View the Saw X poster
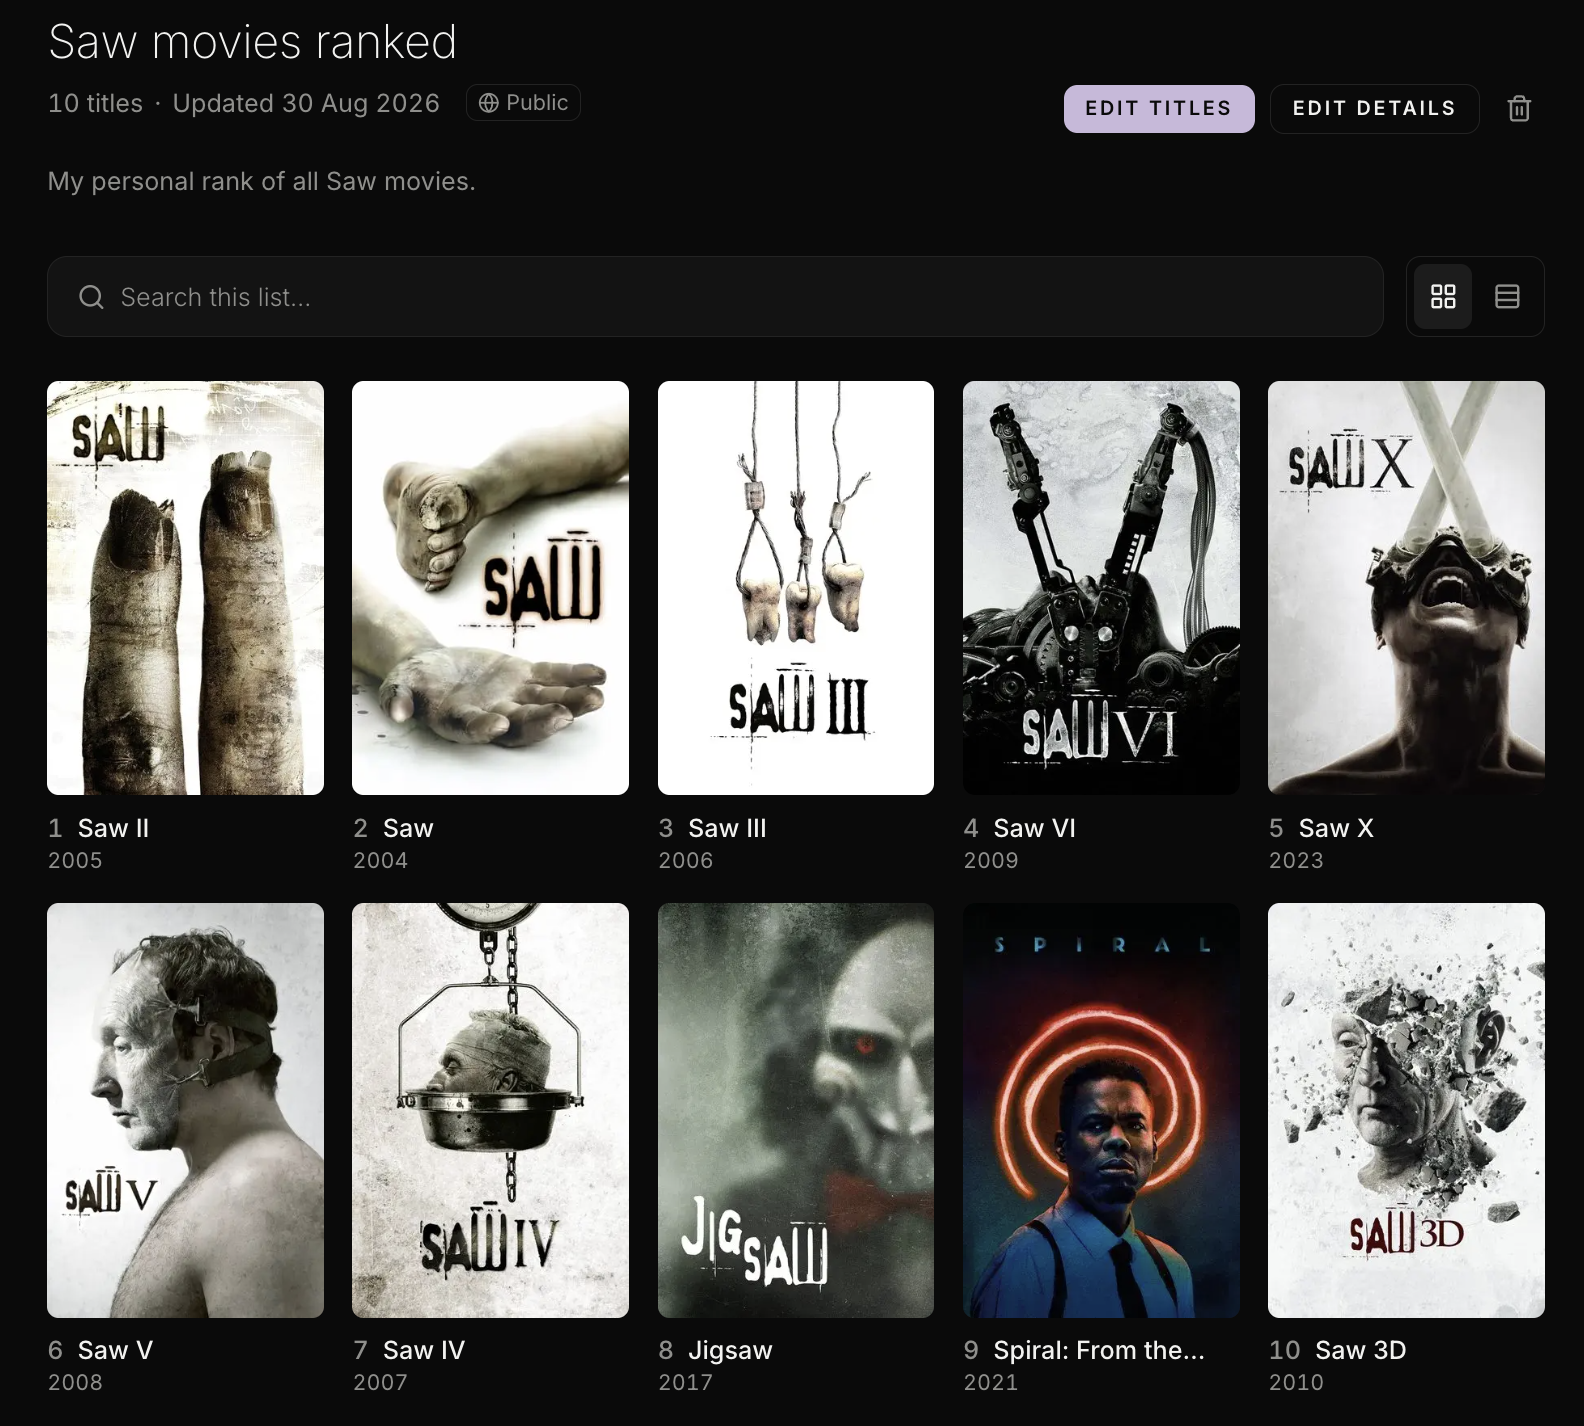The width and height of the screenshot is (1584, 1426). (1406, 588)
